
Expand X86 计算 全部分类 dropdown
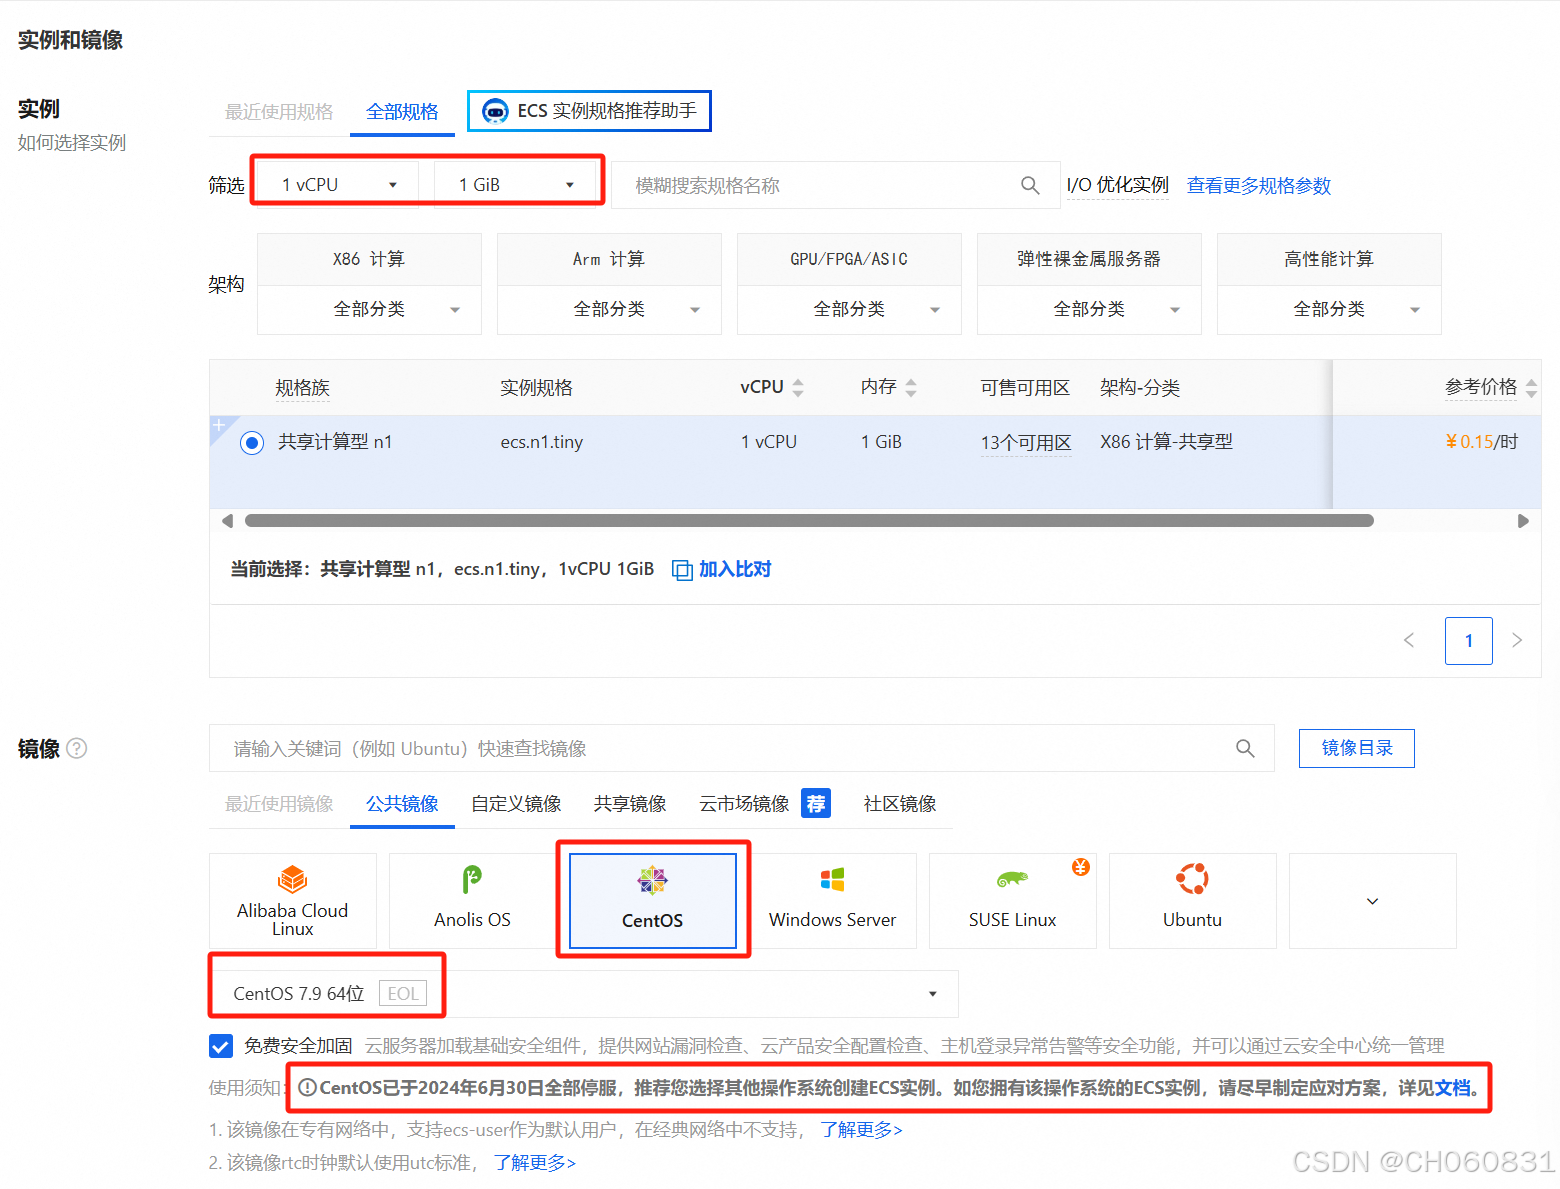coord(369,310)
